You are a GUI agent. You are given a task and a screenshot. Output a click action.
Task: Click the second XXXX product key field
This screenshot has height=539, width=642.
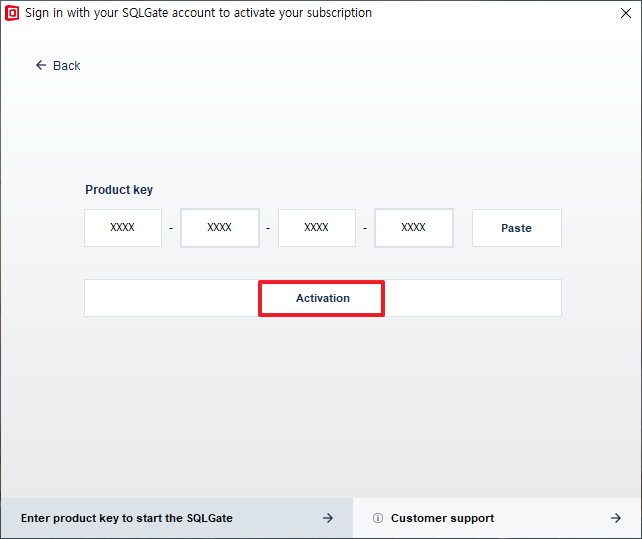(x=220, y=228)
